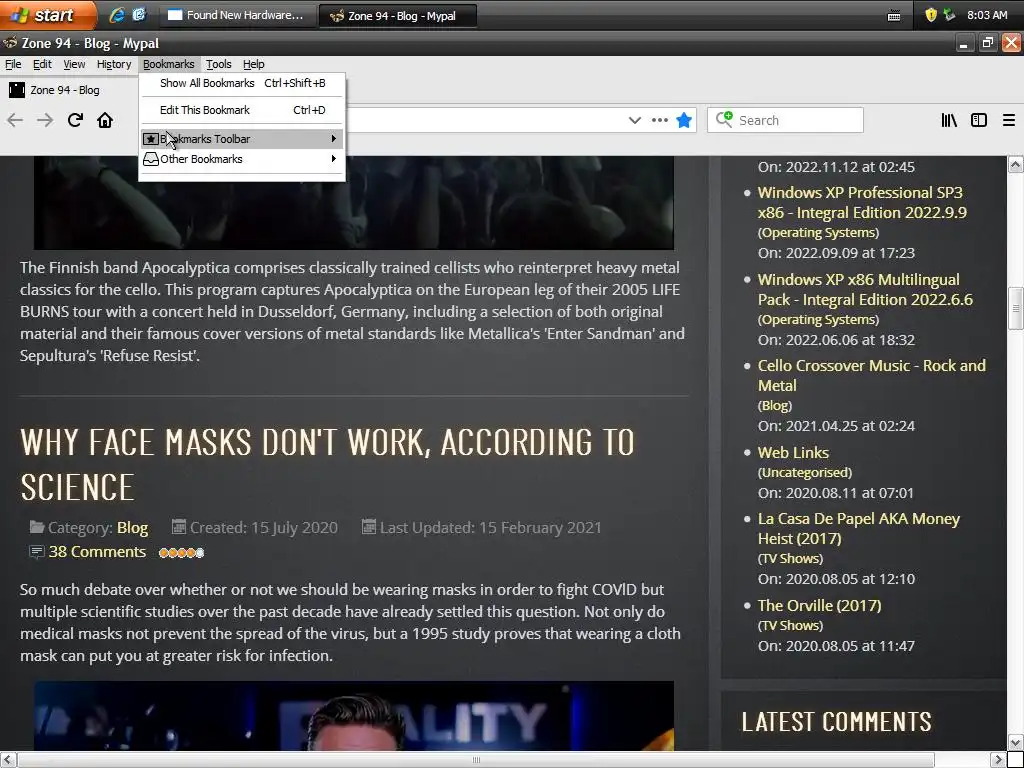Open Windows XP x86 Multilingual Pack link
This screenshot has width=1024, height=768.
click(865, 289)
